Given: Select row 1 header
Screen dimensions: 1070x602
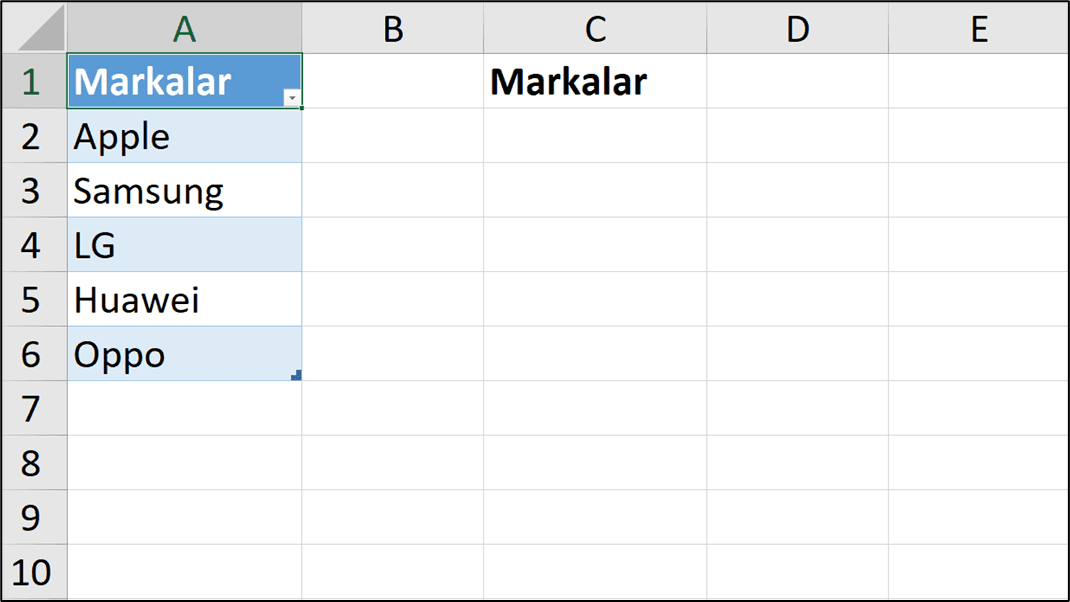Looking at the screenshot, I should pos(34,81).
